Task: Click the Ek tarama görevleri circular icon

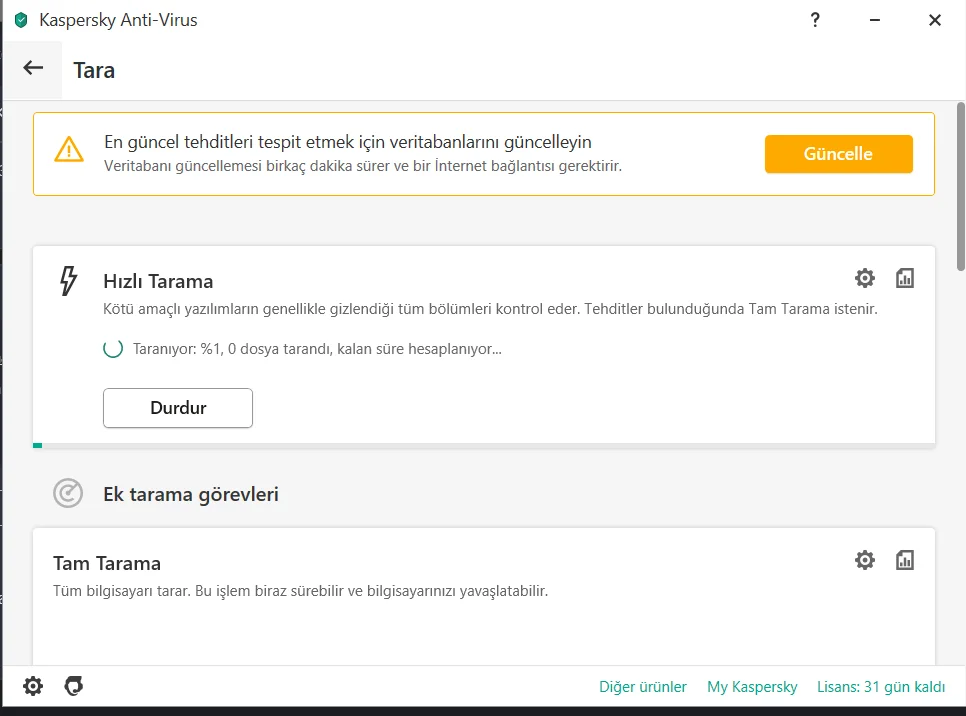Action: pyautogui.click(x=67, y=493)
